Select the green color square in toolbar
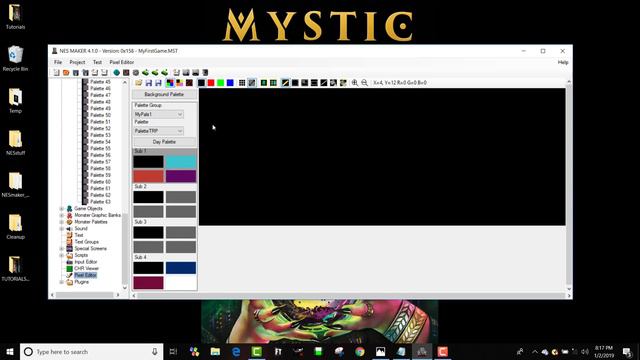Viewport: 640px width, 360px height. (x=221, y=83)
